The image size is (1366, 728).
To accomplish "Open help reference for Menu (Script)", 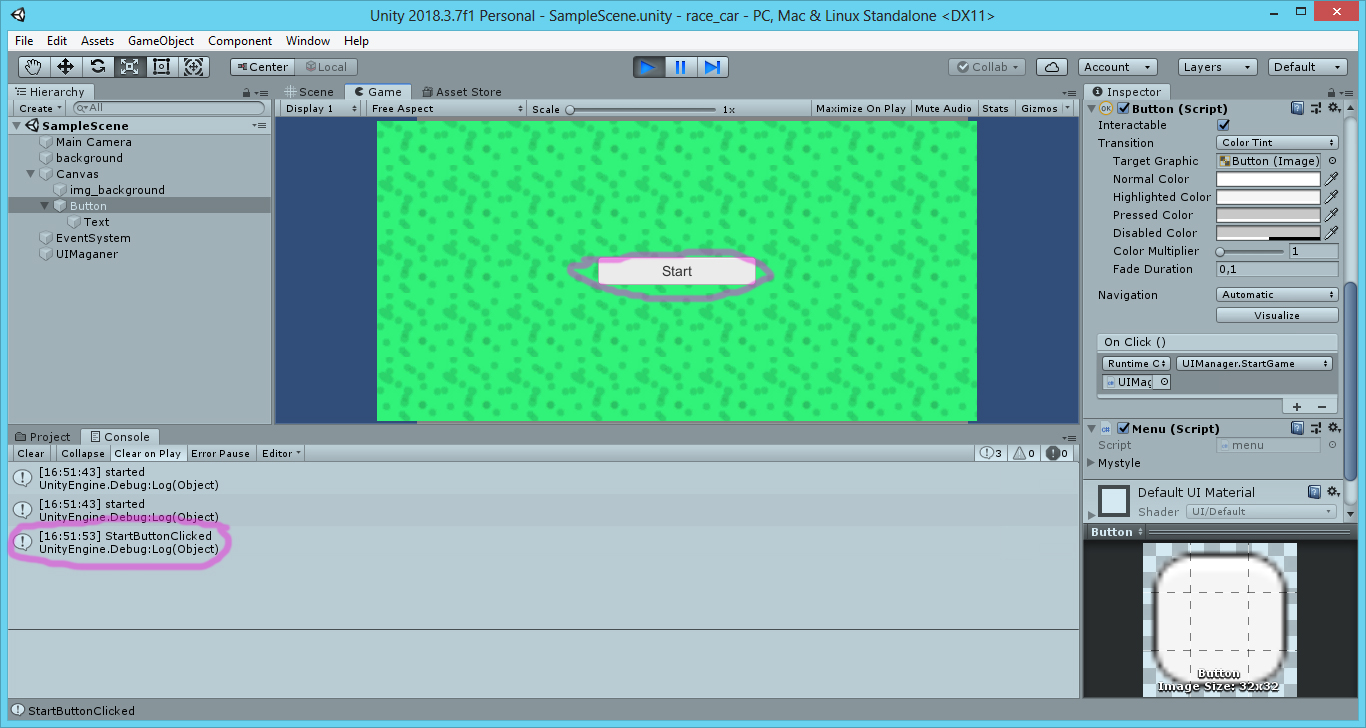I will tap(1297, 428).
